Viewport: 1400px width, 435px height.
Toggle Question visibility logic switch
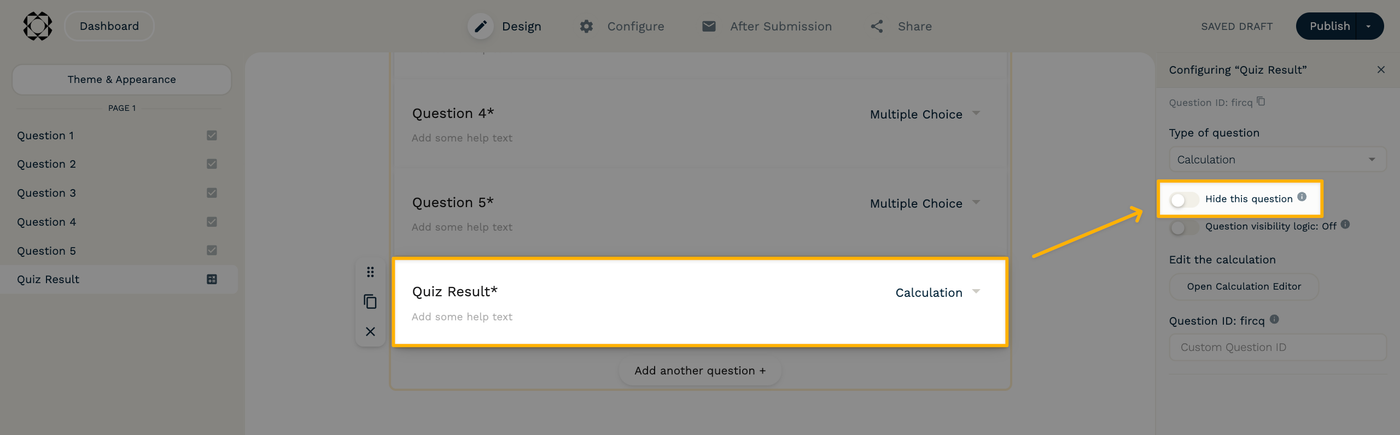[x=1184, y=227]
